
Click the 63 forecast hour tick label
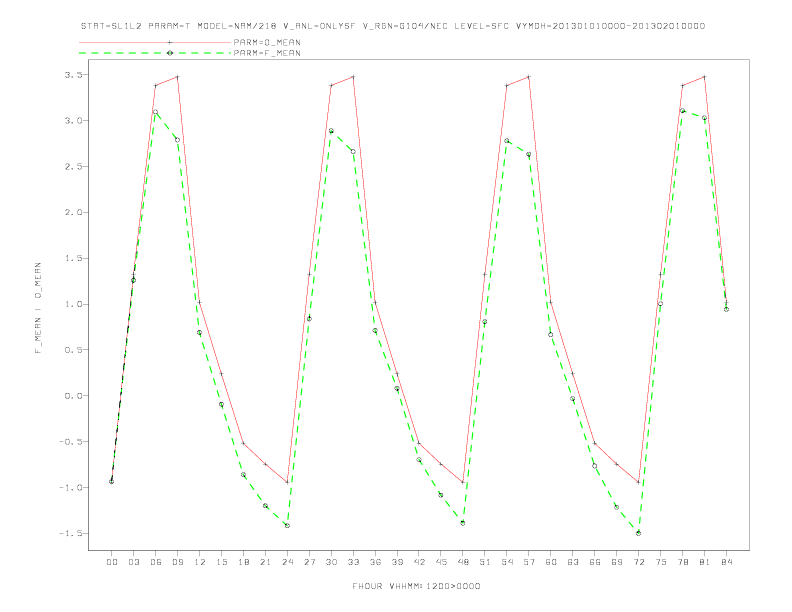click(573, 562)
